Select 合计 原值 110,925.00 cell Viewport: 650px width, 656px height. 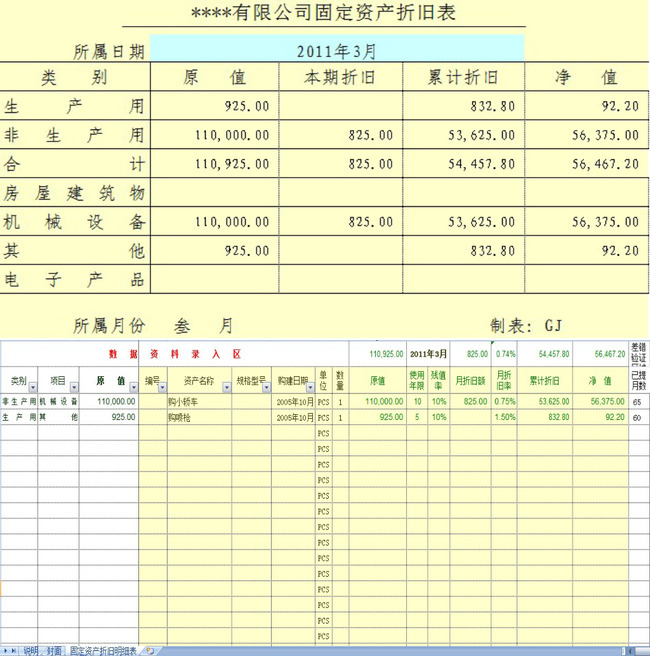click(215, 164)
